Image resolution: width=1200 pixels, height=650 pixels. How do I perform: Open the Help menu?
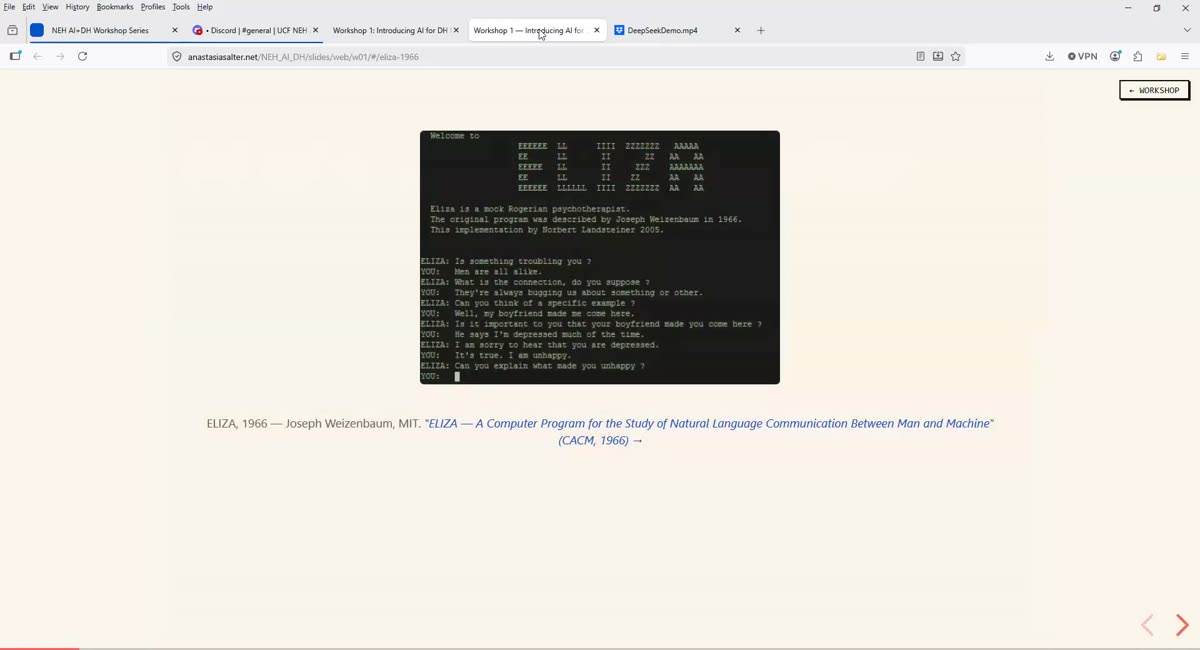pyautogui.click(x=205, y=7)
